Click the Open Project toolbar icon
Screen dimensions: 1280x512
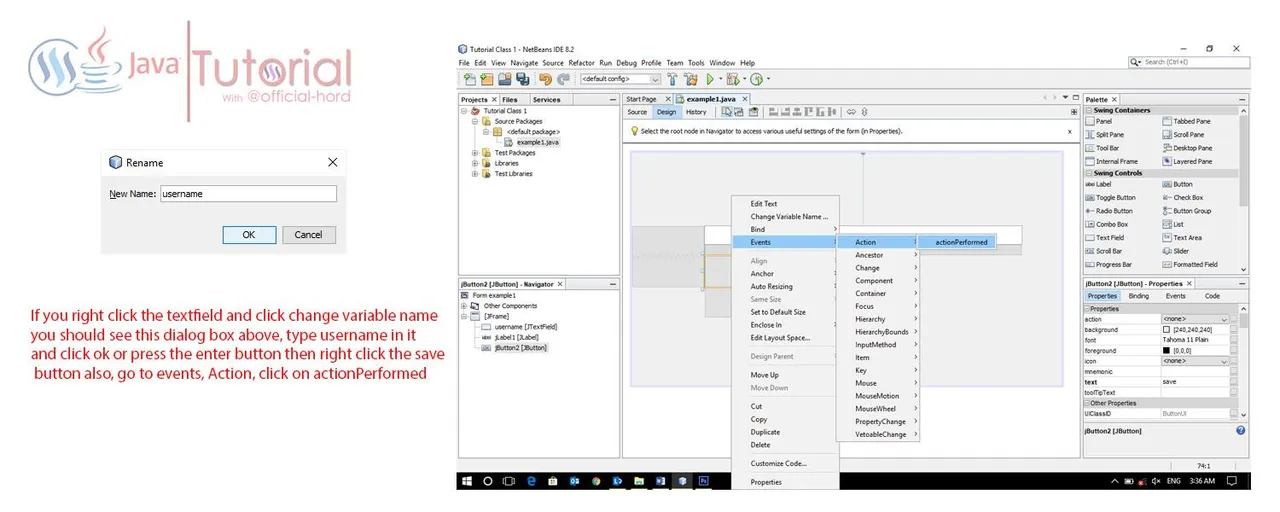tap(505, 79)
